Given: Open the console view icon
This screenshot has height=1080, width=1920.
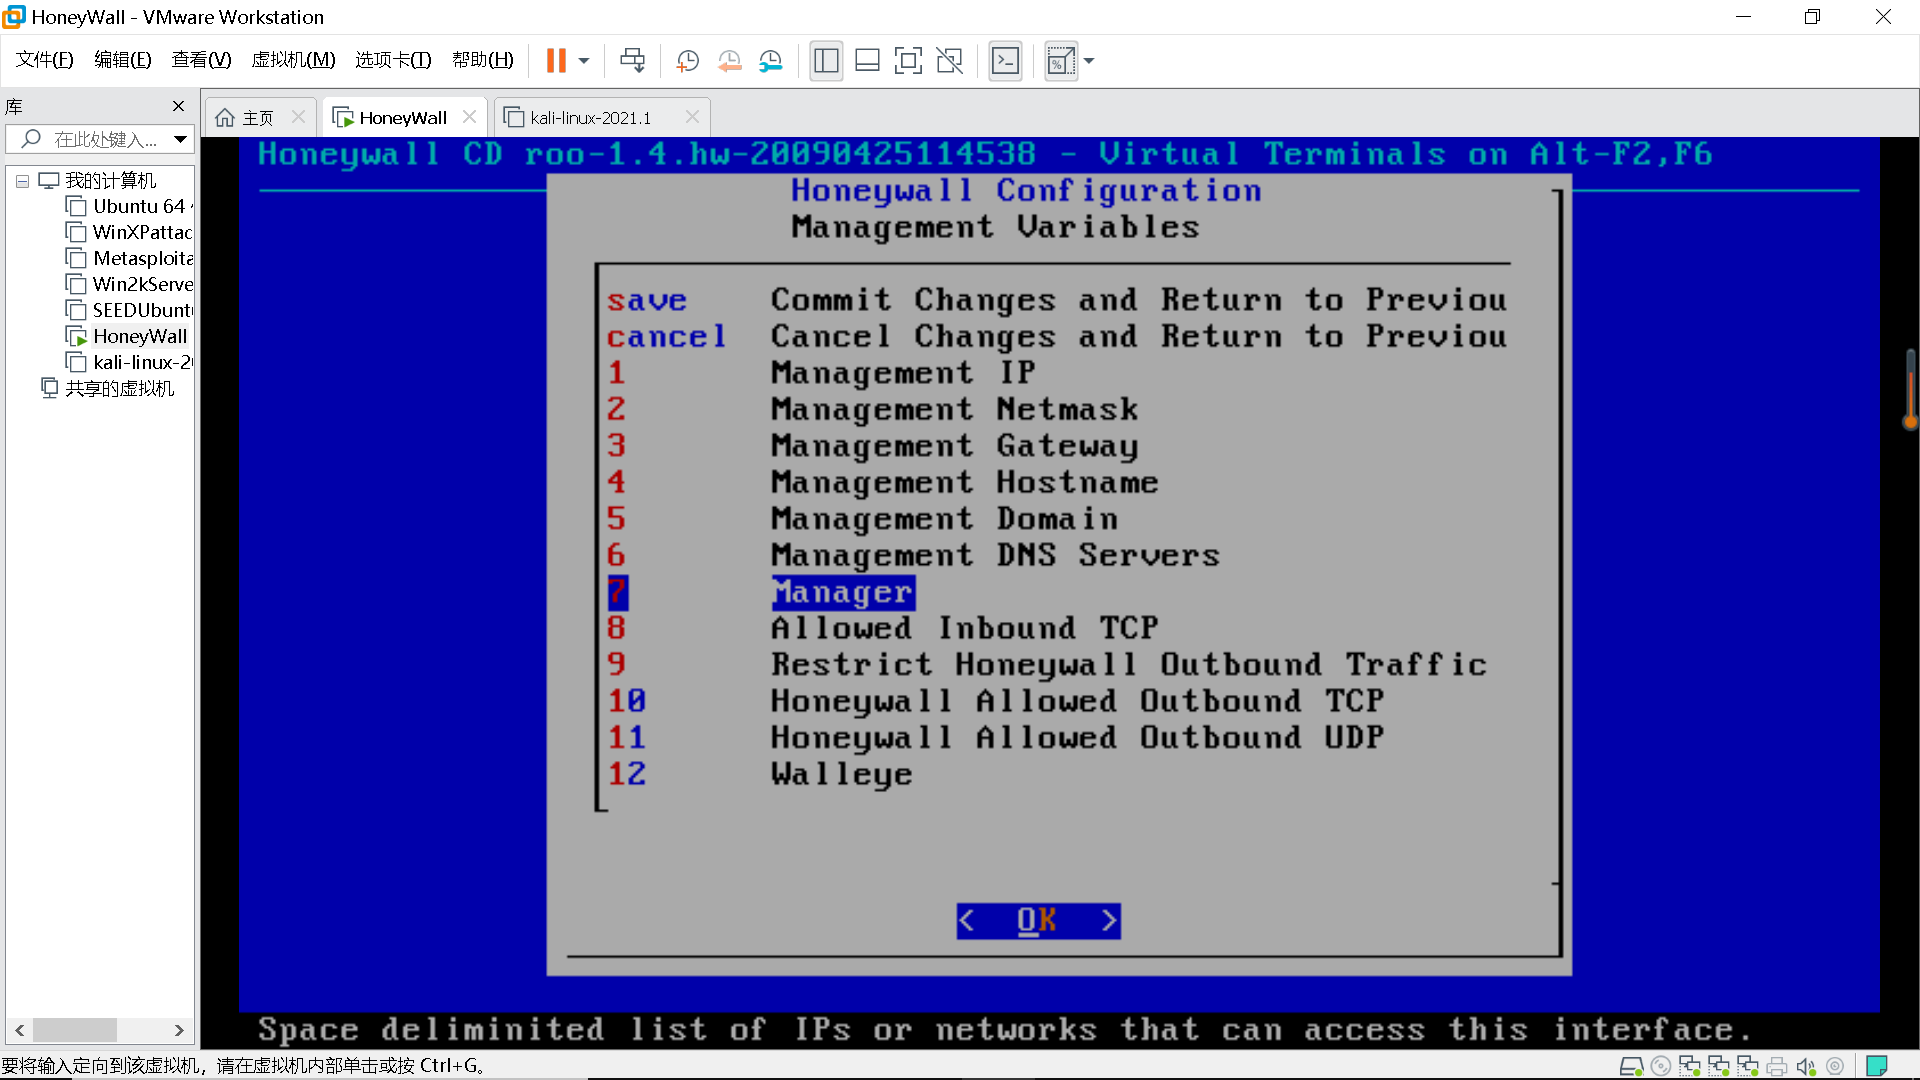Looking at the screenshot, I should click(1005, 61).
